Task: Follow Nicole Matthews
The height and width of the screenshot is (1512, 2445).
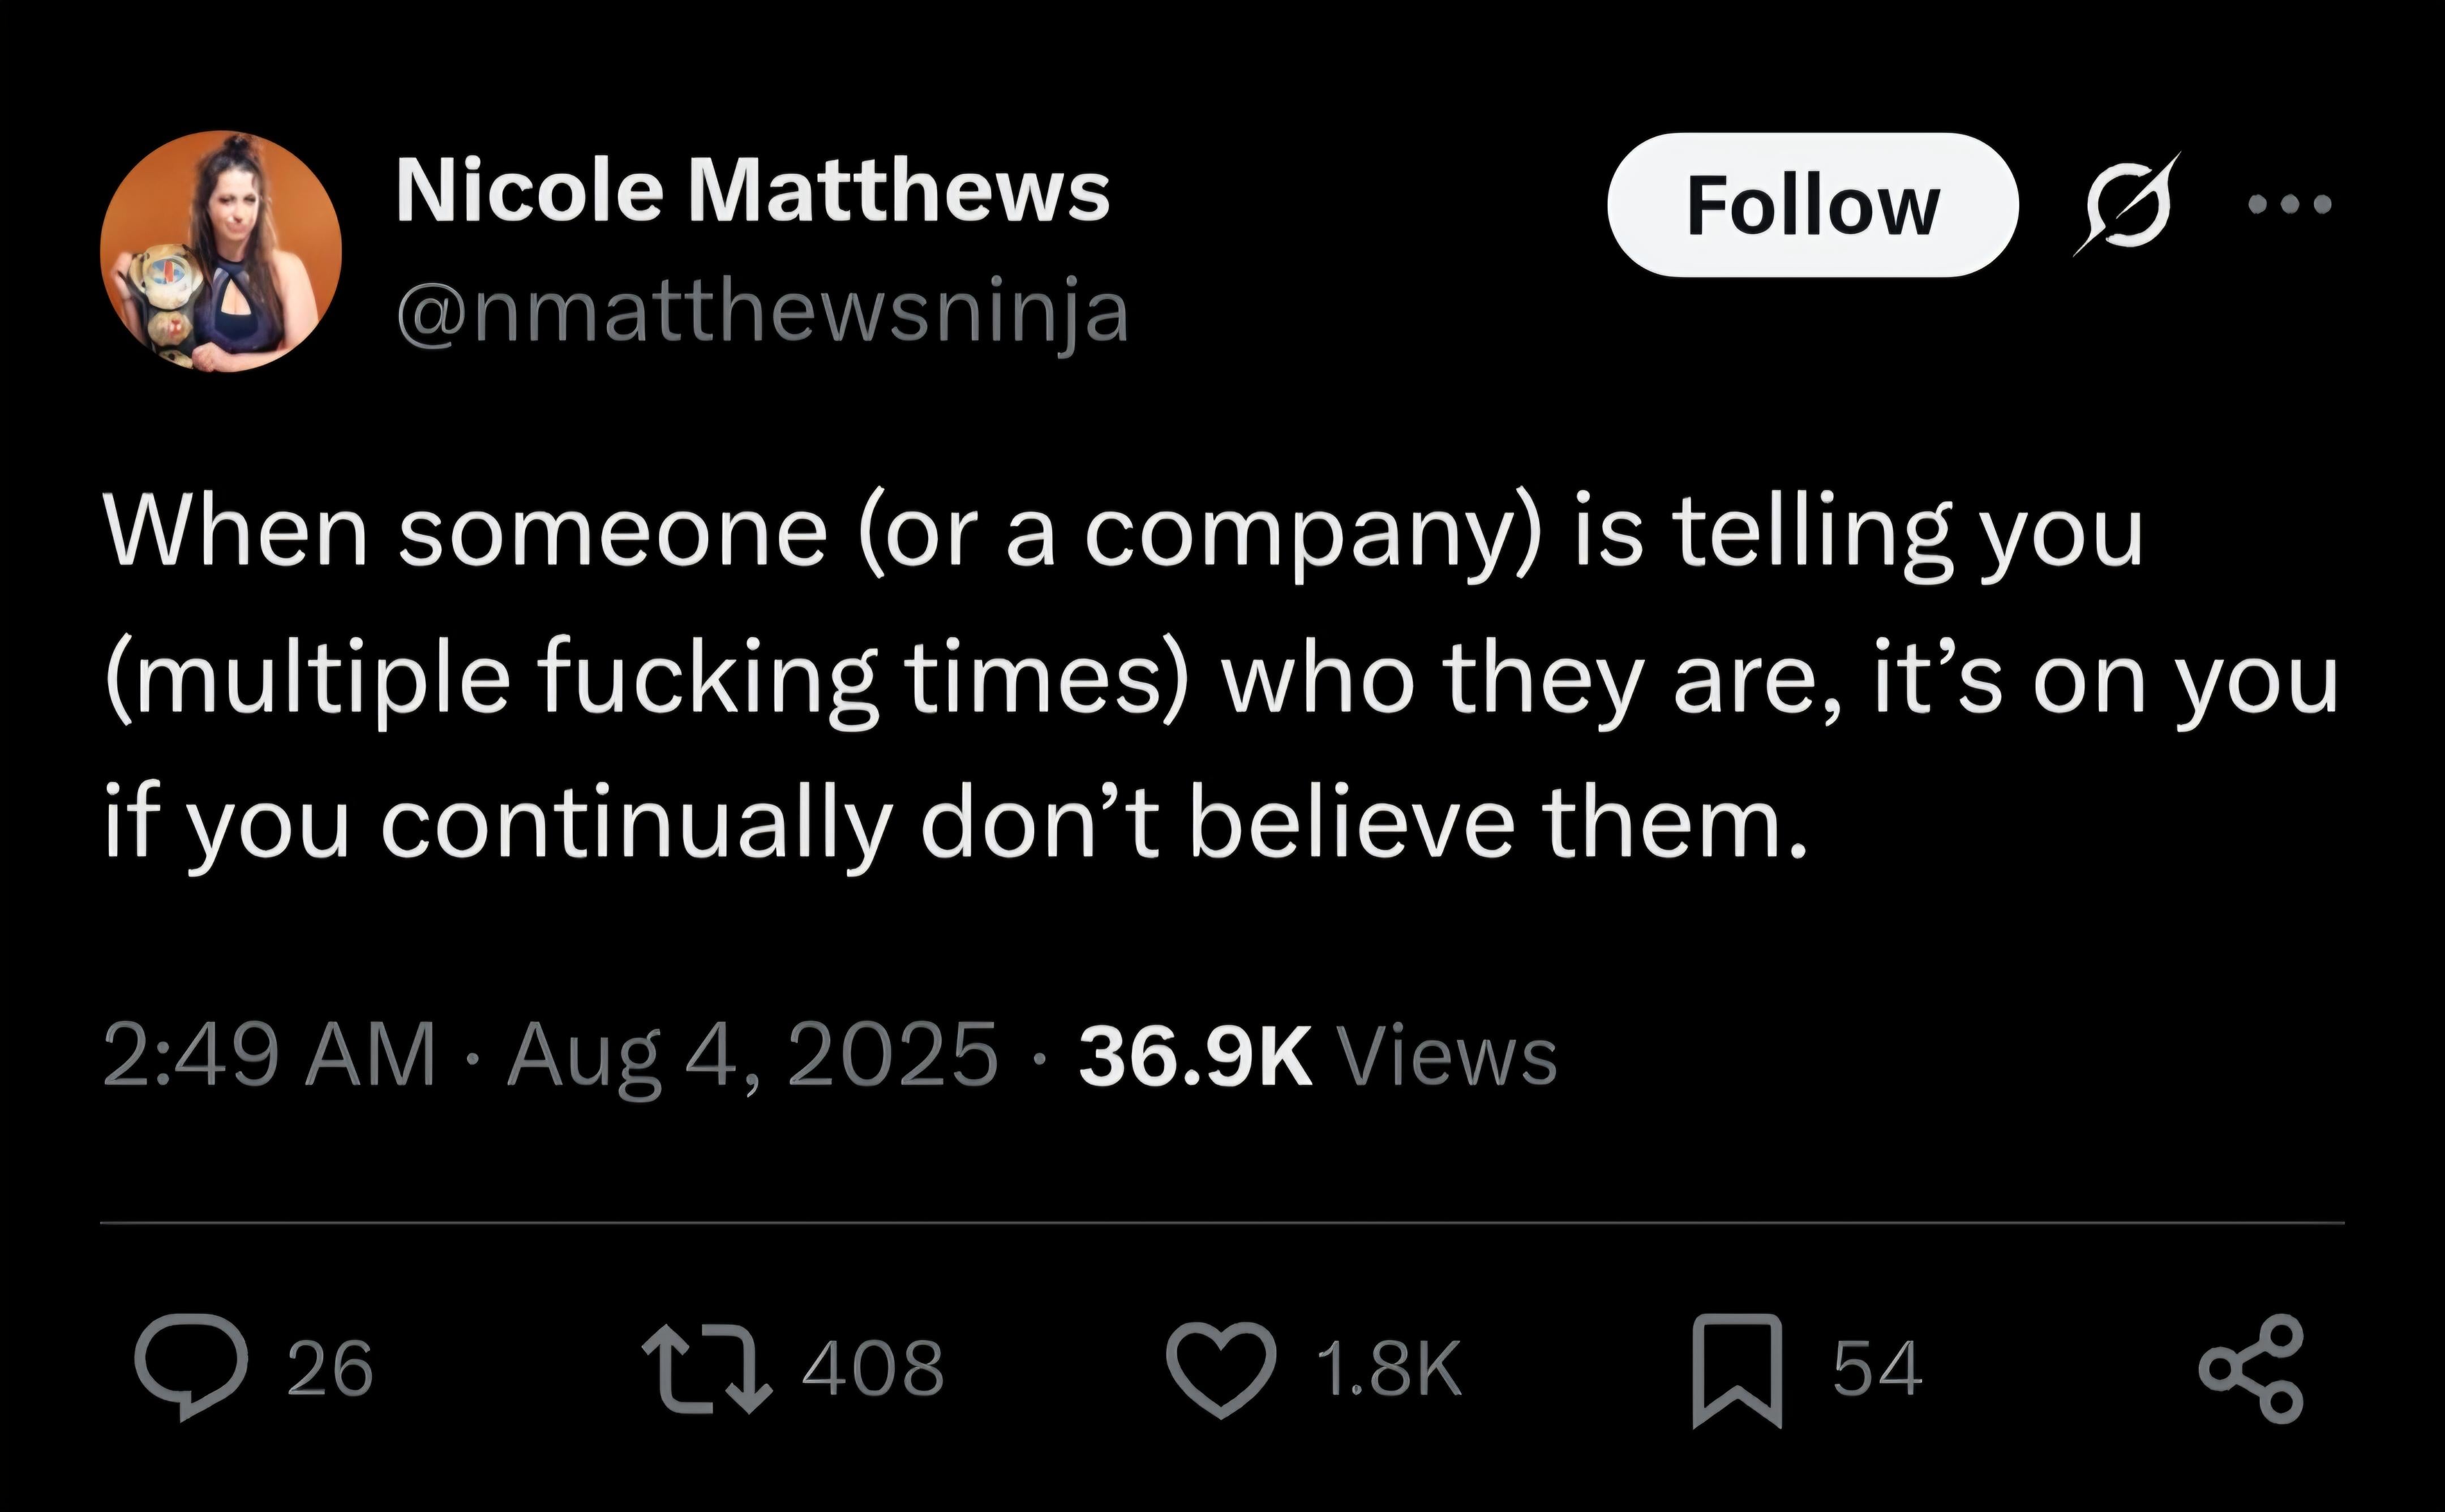Action: (1812, 205)
